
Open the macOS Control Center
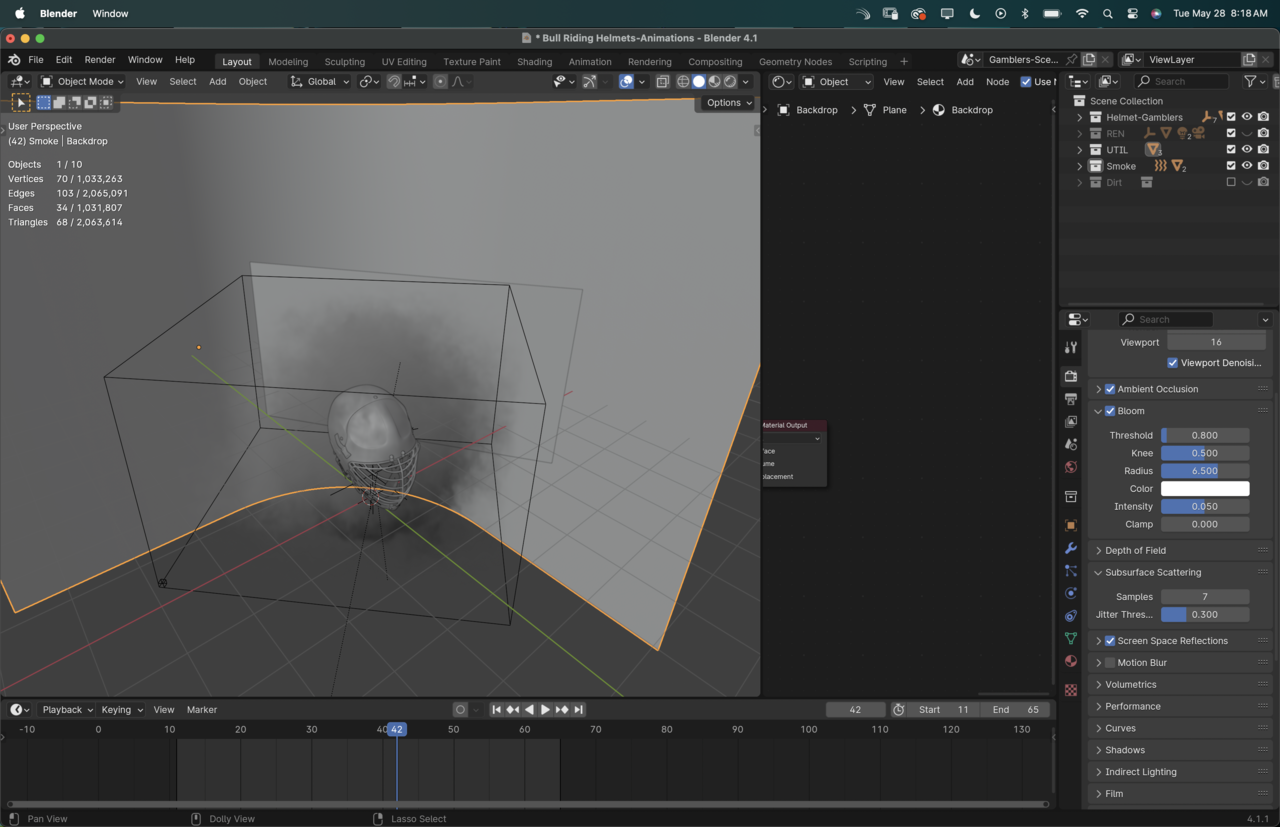[x=1132, y=14]
